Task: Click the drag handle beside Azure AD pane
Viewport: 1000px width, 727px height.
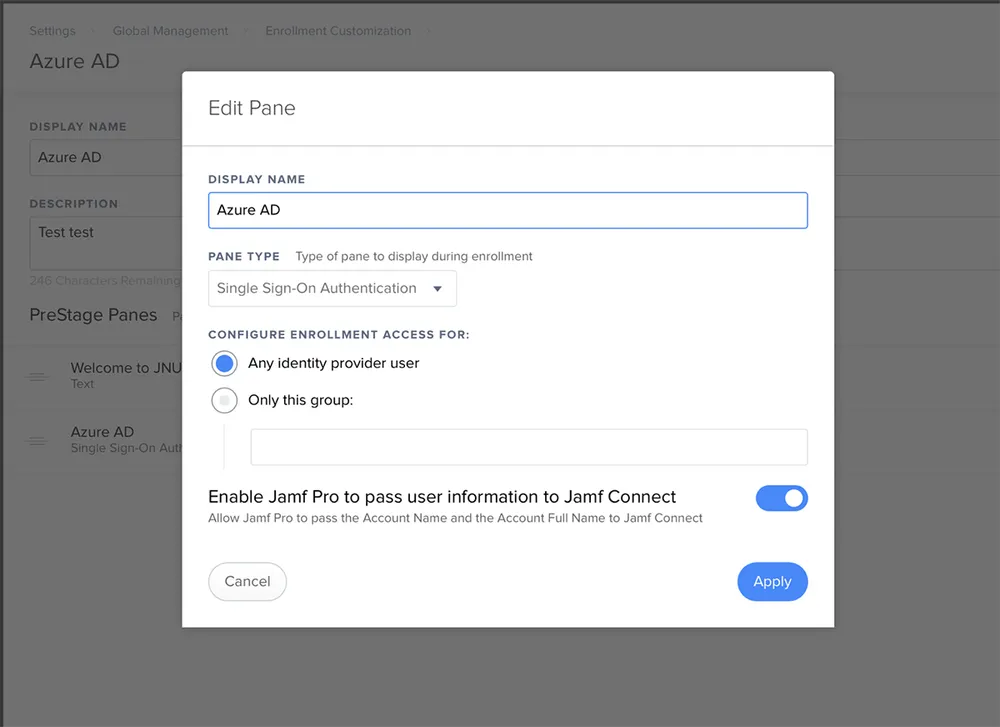Action: tap(38, 440)
